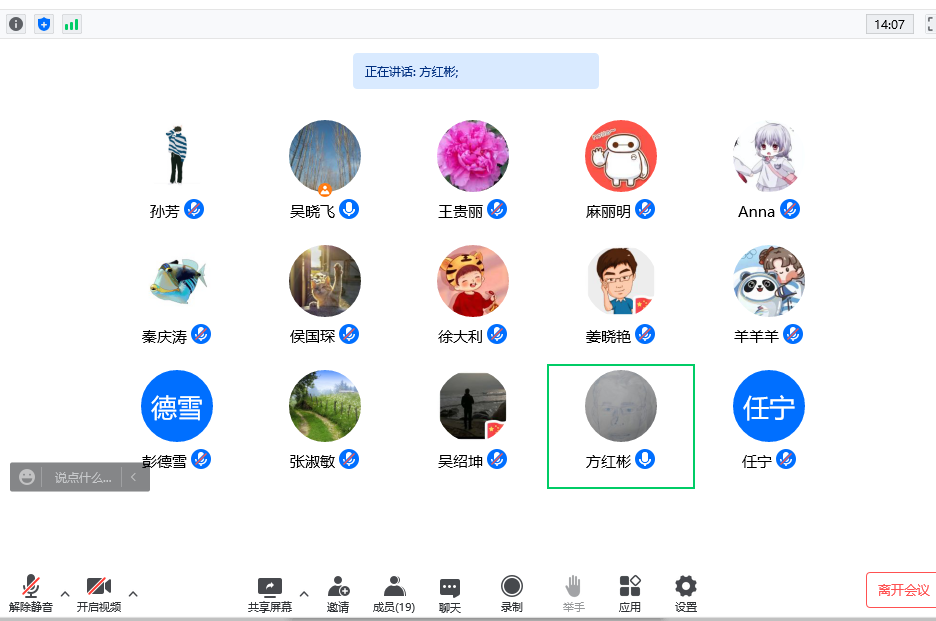Select 吴晓飞's forest avatar

(325, 156)
